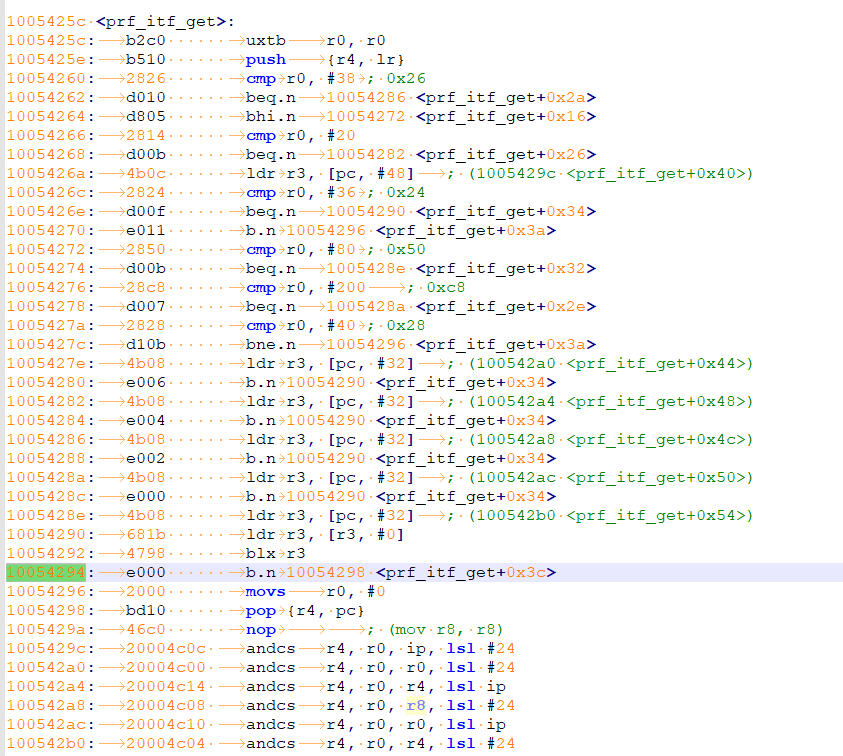Select data word 20004c04 on last line
The height and width of the screenshot is (756, 843).
pos(166,743)
